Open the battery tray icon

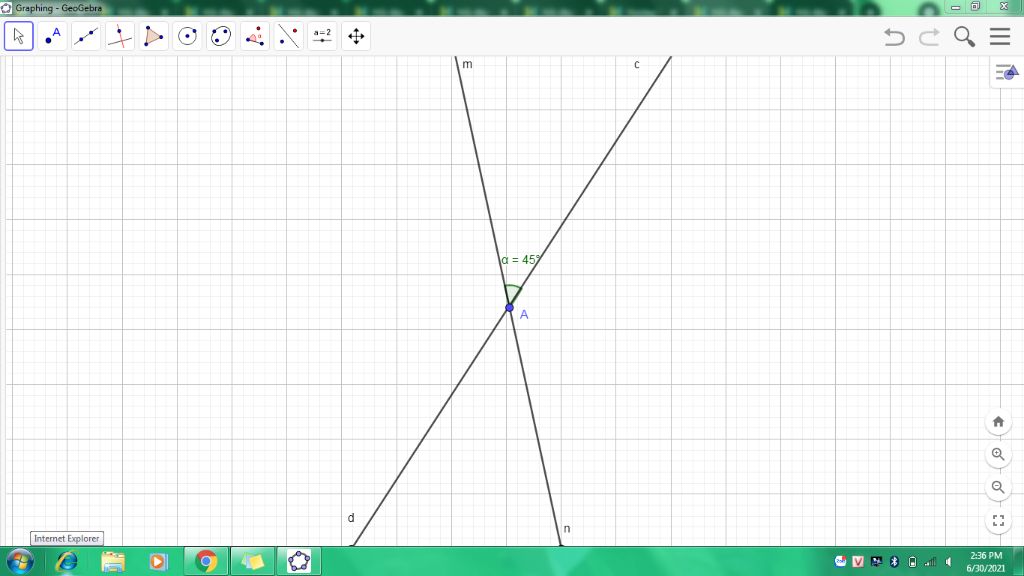(912, 562)
